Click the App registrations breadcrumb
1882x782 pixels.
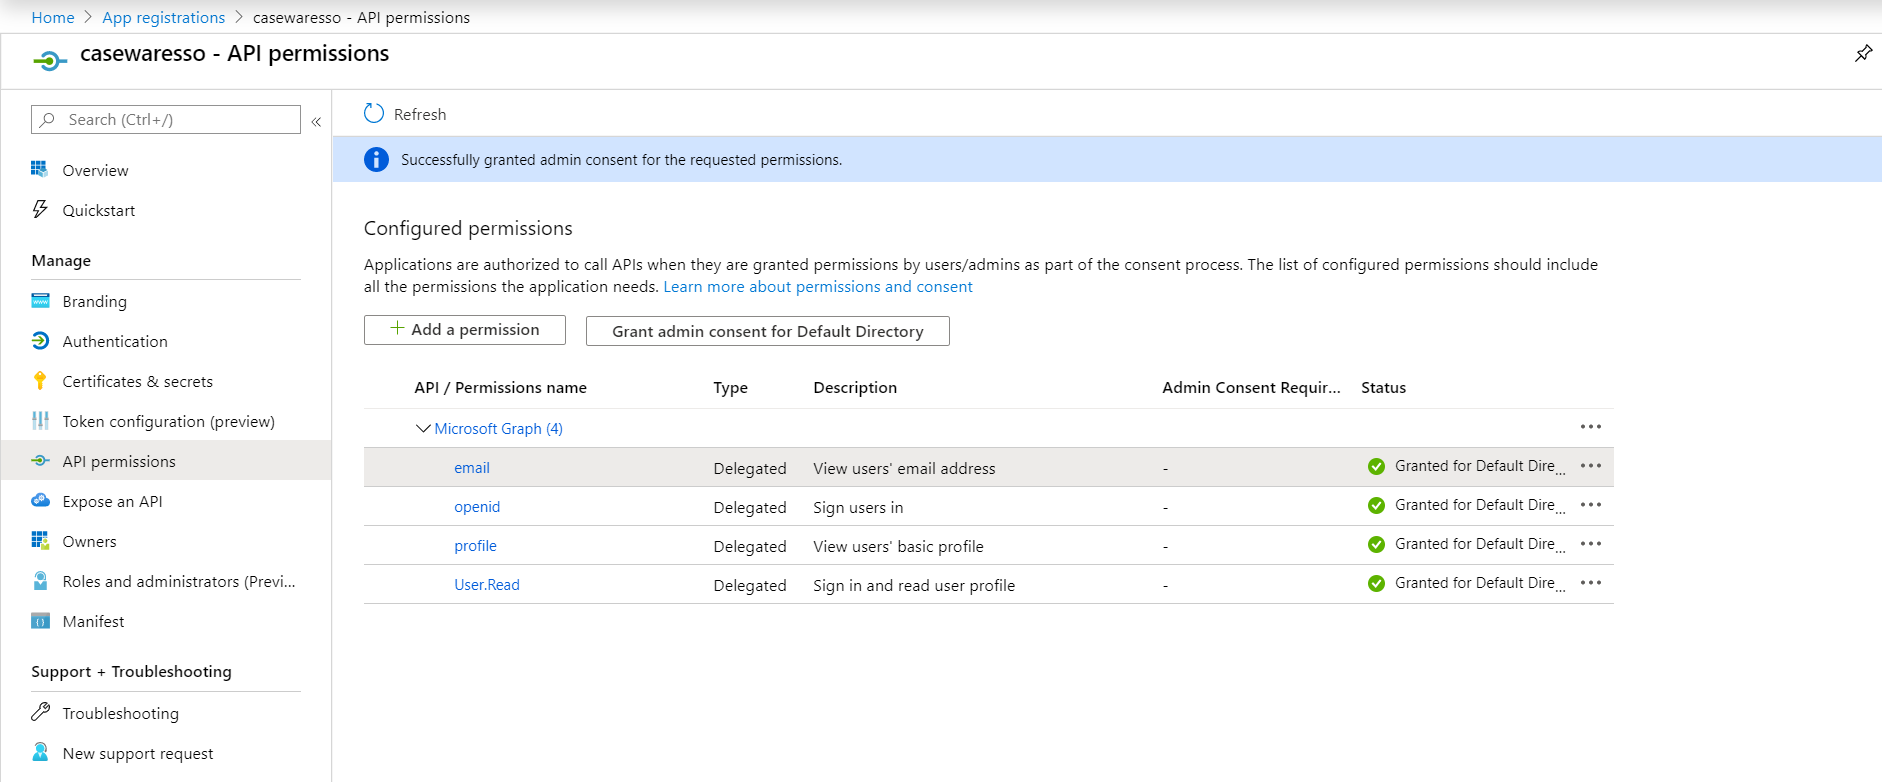[x=163, y=18]
